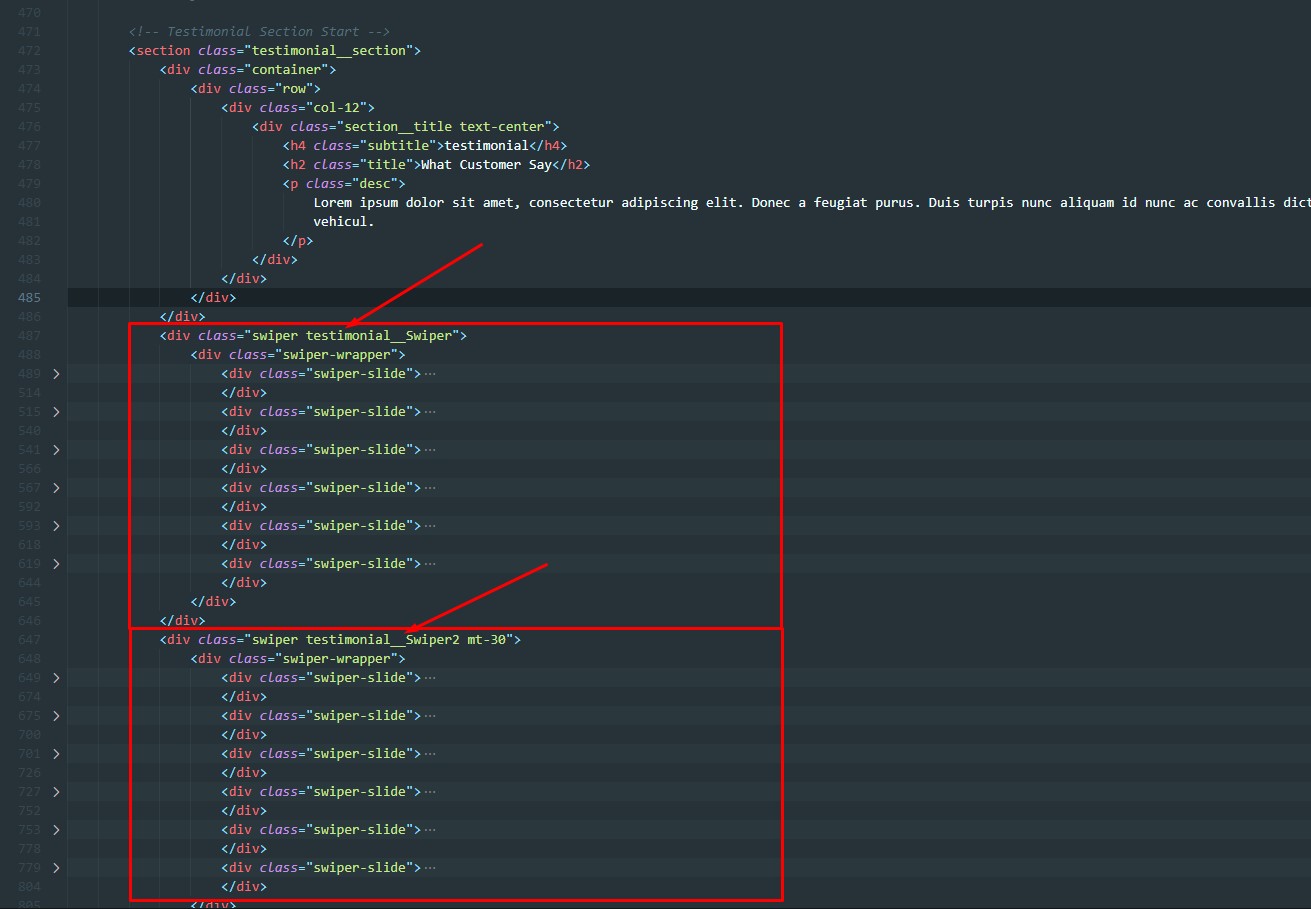
Task: Click the fold ellipsis on line 489
Action: (430, 374)
